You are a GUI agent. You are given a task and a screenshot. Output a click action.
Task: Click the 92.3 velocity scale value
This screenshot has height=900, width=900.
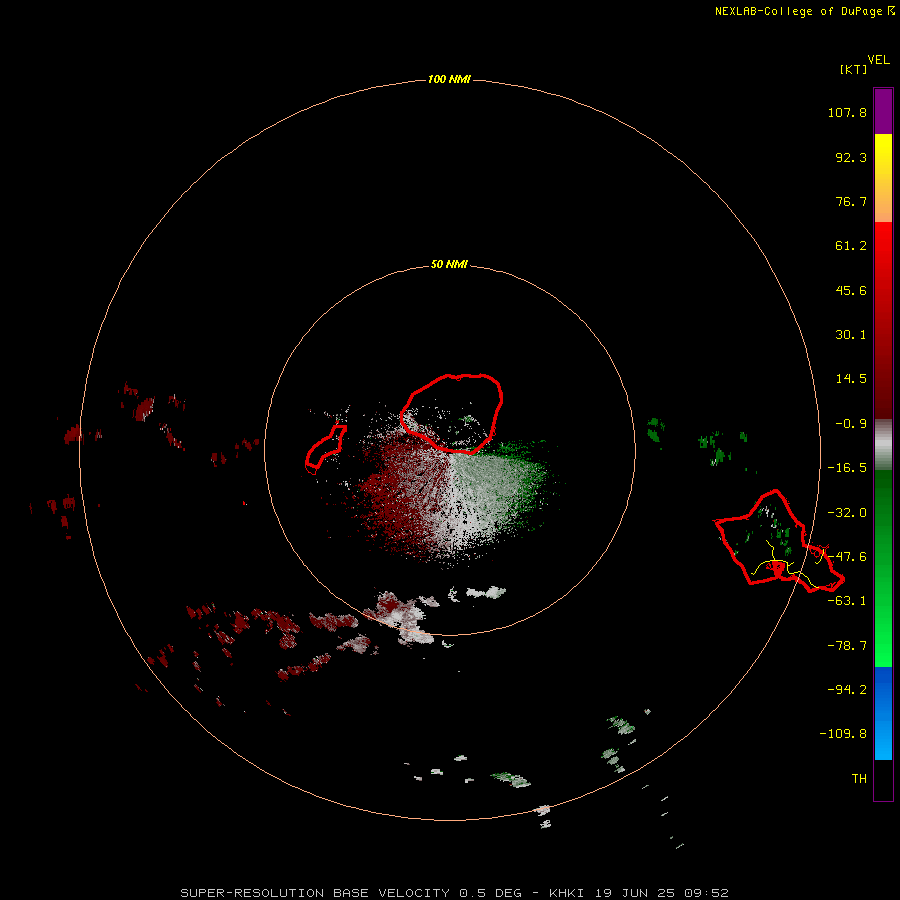[851, 157]
